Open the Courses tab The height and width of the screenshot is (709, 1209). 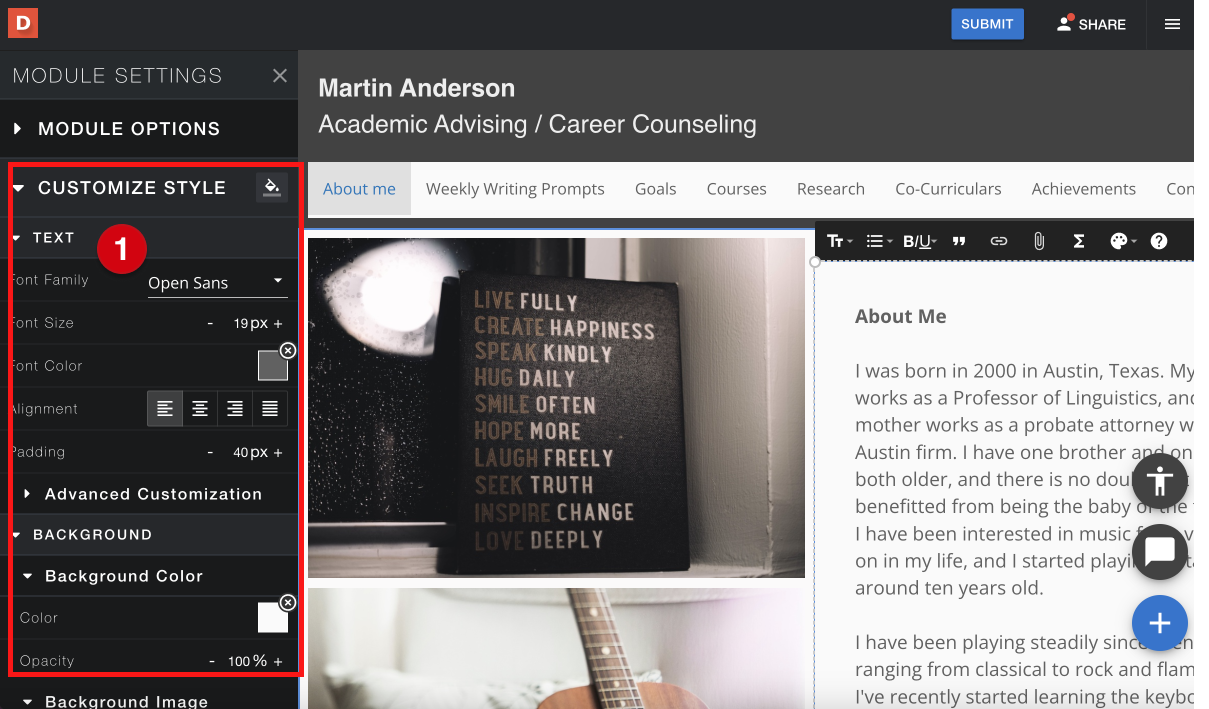737,189
